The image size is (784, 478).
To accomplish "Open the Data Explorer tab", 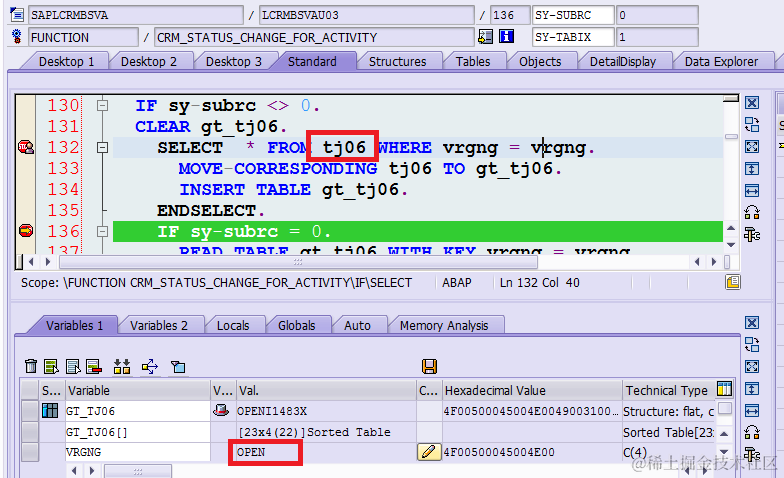I will tap(721, 62).
